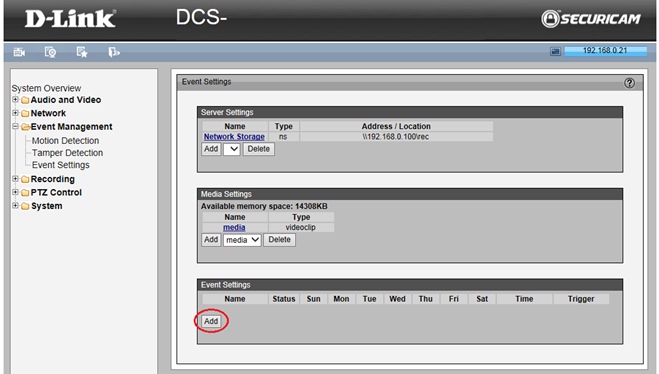Open help via question mark icon

pyautogui.click(x=629, y=83)
